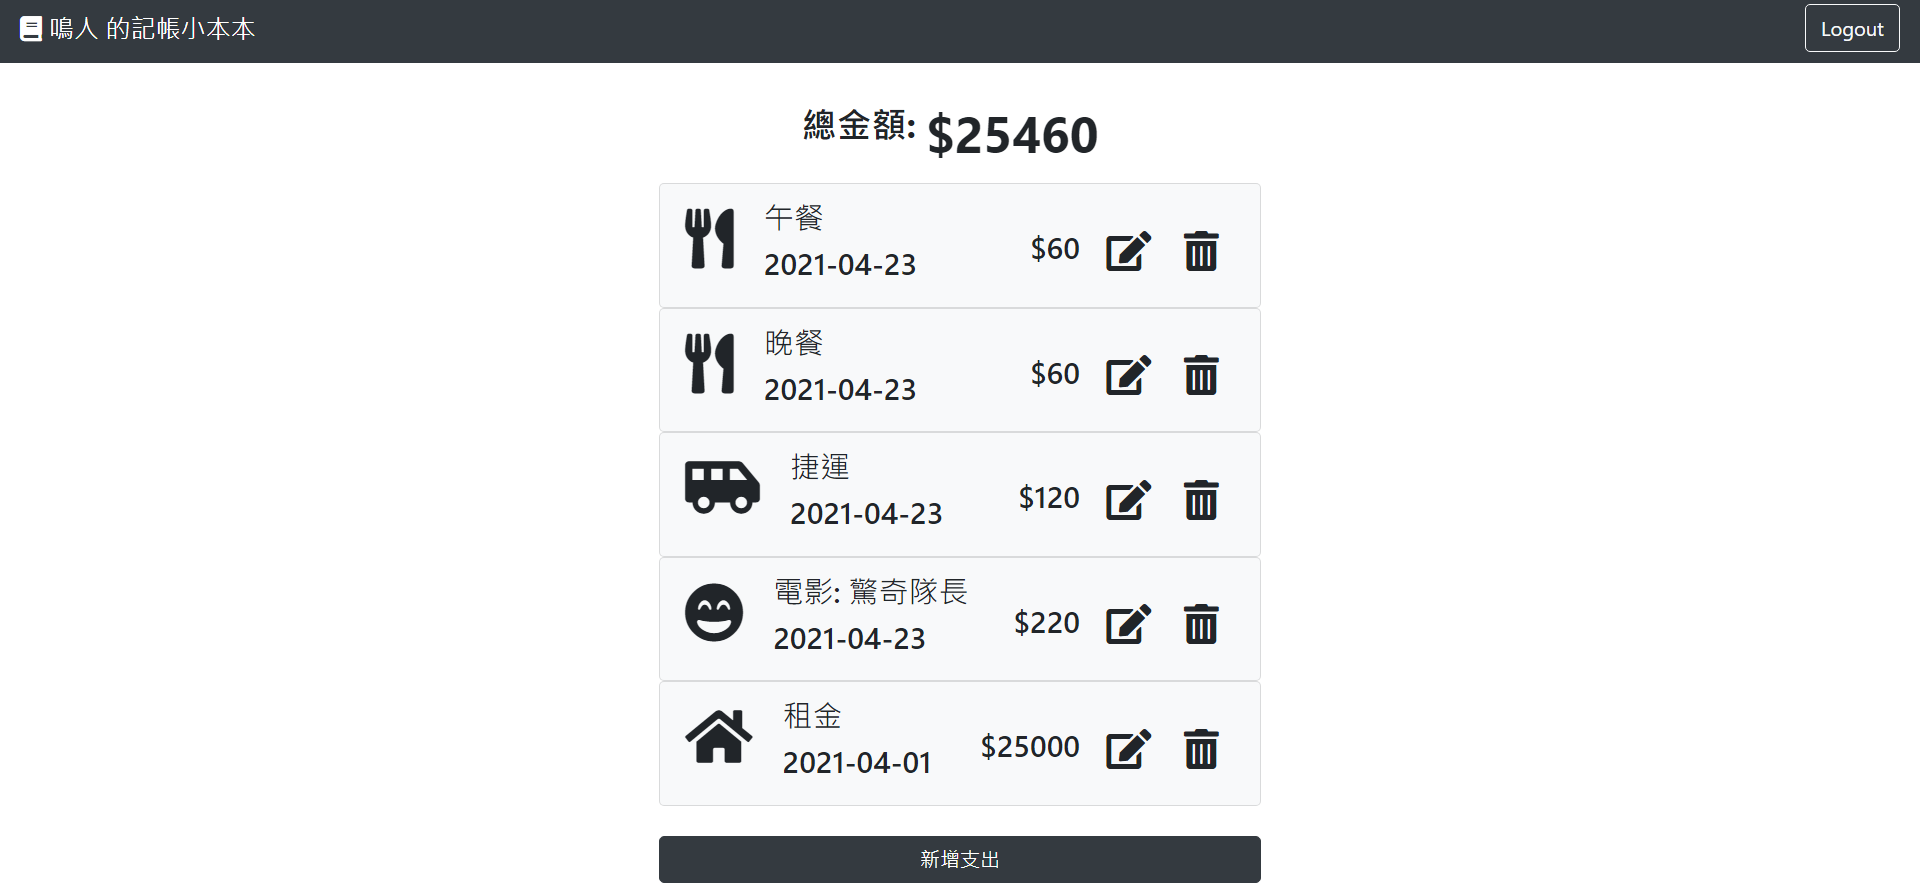The image size is (1920, 893).
Task: Delete the 午餐 expense via trash icon
Action: [x=1201, y=251]
